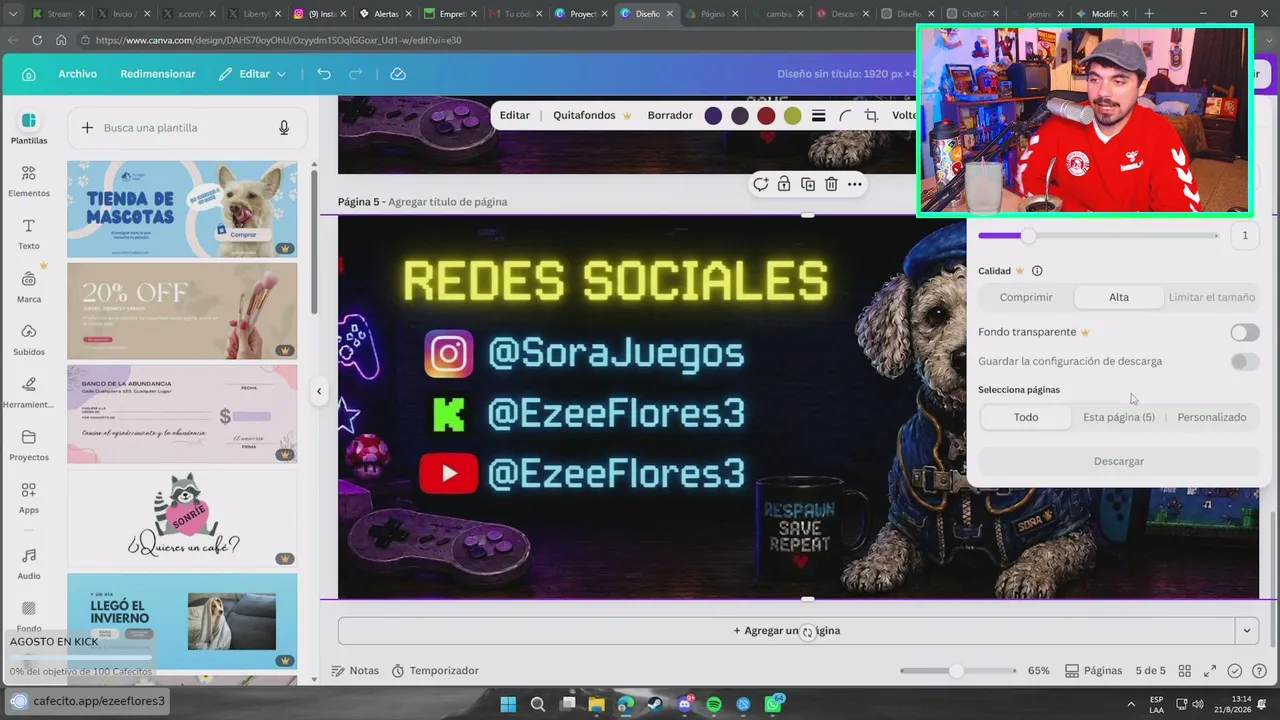Go to Canva home icon

pyautogui.click(x=29, y=74)
